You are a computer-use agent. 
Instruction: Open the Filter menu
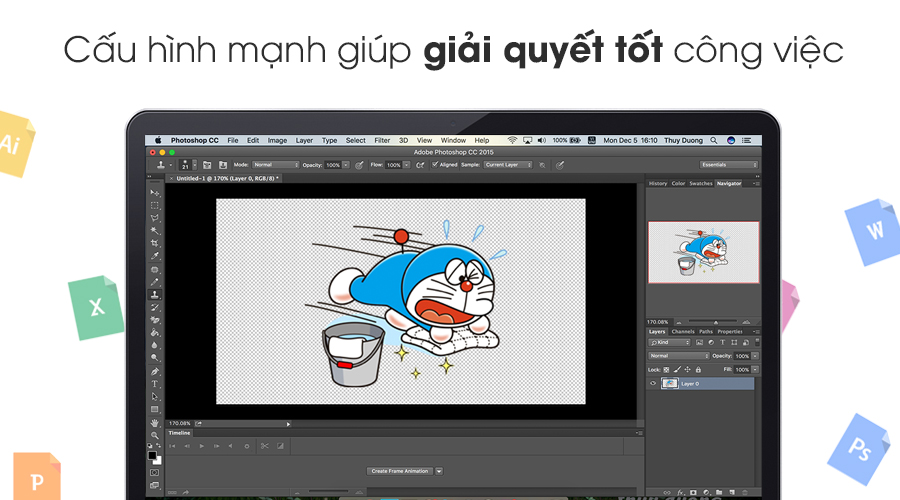(x=382, y=140)
